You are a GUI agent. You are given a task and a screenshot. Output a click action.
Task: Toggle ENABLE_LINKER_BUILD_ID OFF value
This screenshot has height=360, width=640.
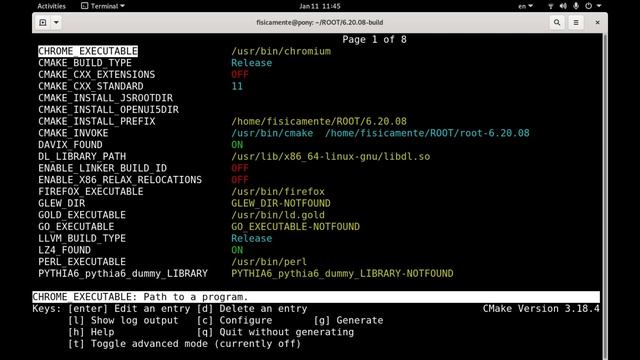click(x=240, y=168)
